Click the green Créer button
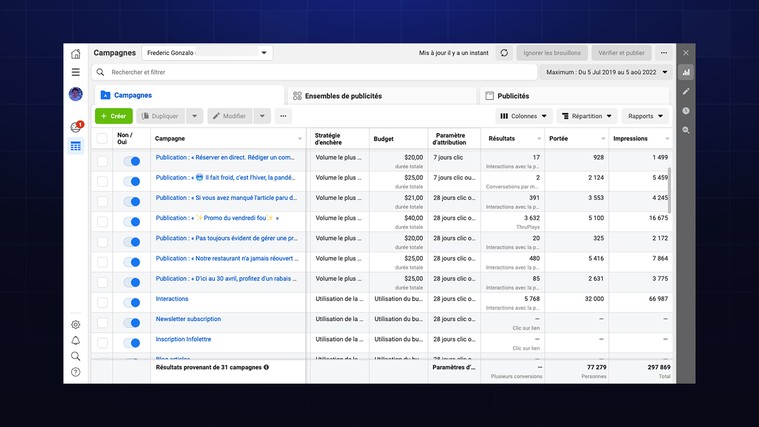 pos(113,116)
